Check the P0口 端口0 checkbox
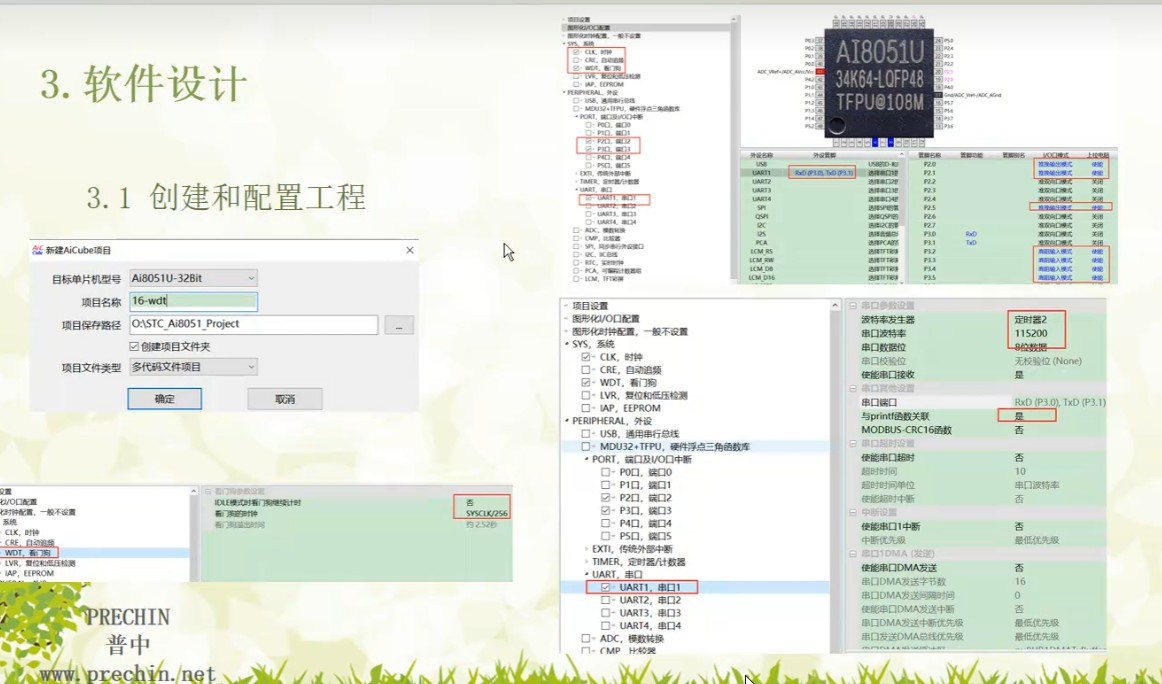Viewport: 1162px width, 684px height. point(604,473)
